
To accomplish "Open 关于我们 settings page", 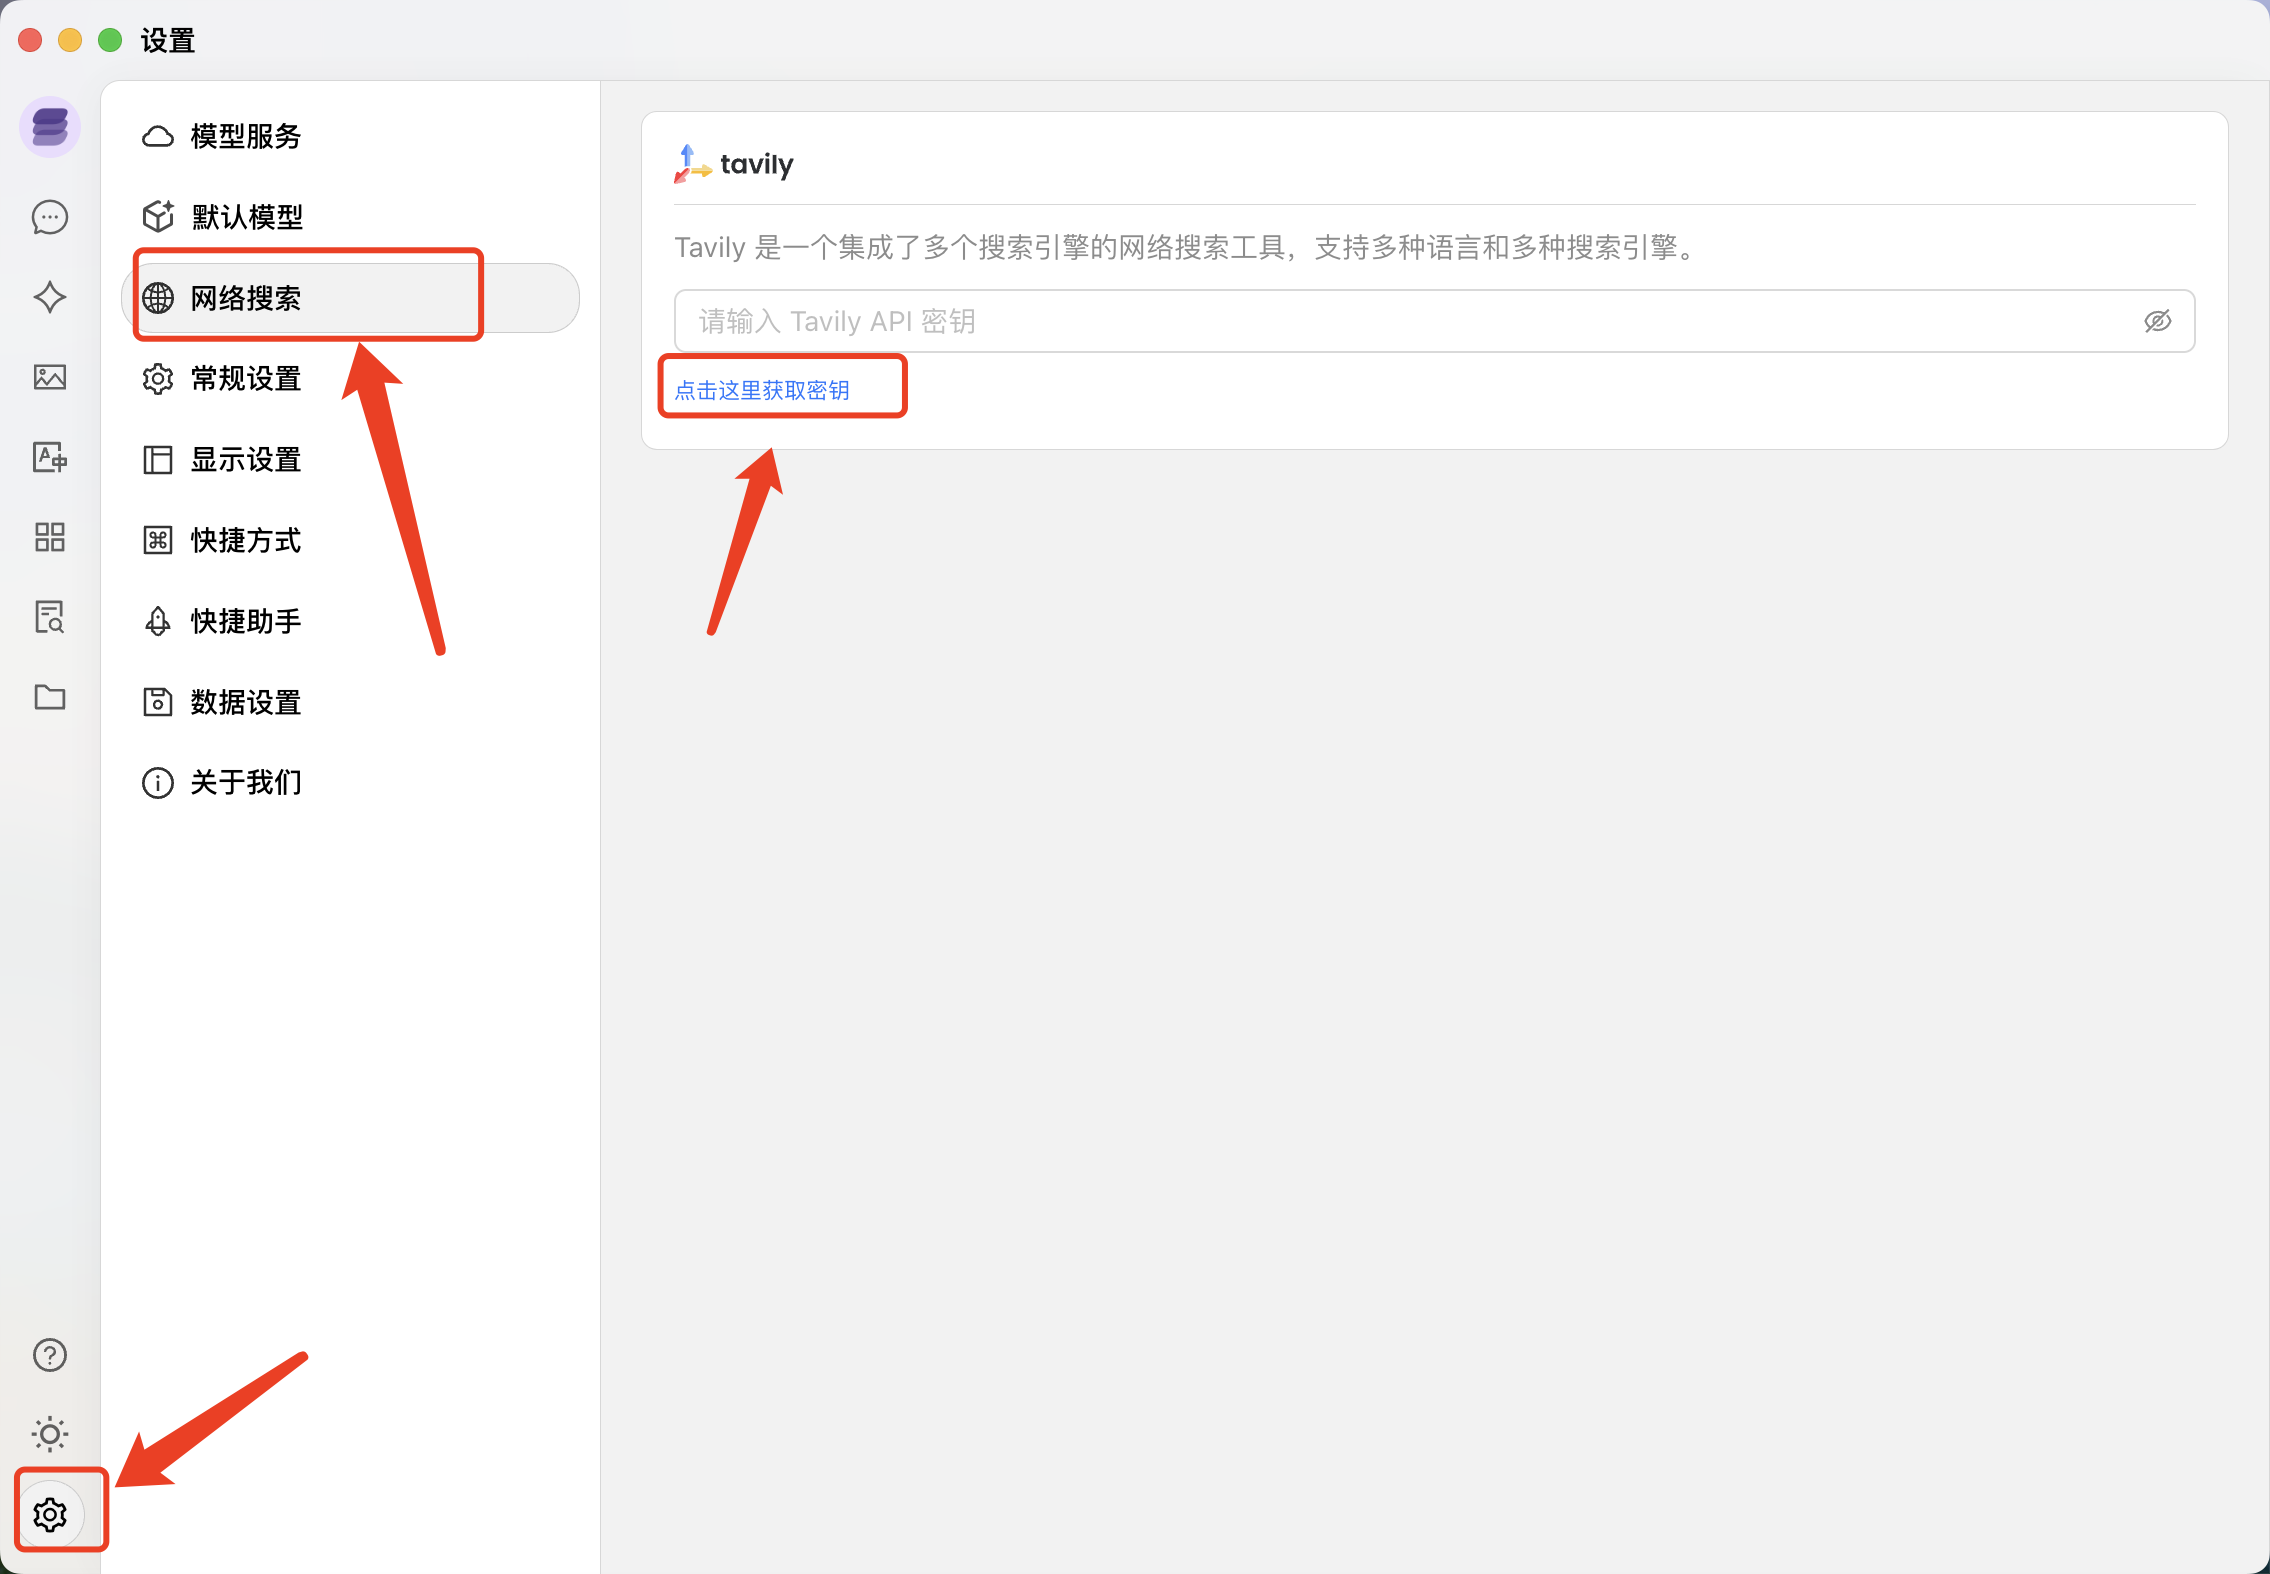I will [x=245, y=782].
